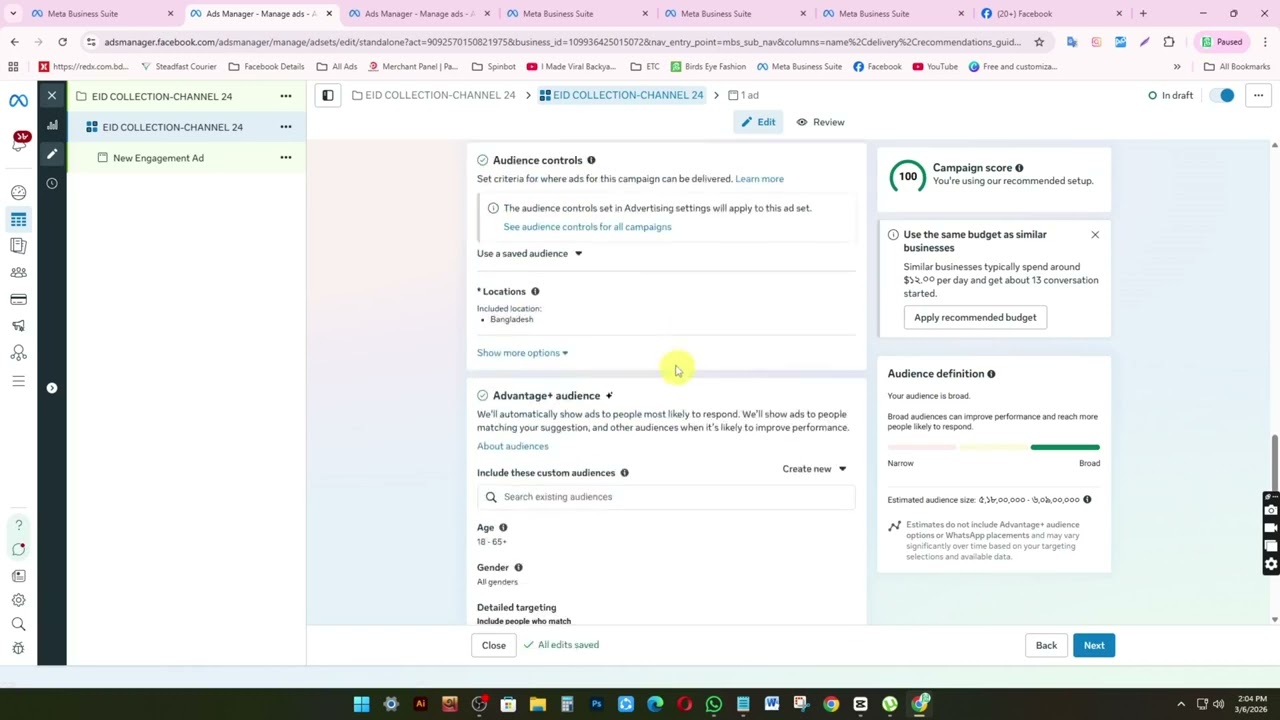Expand the dark strip with arrow button
Screen dimensions: 1280x720
click(52, 388)
